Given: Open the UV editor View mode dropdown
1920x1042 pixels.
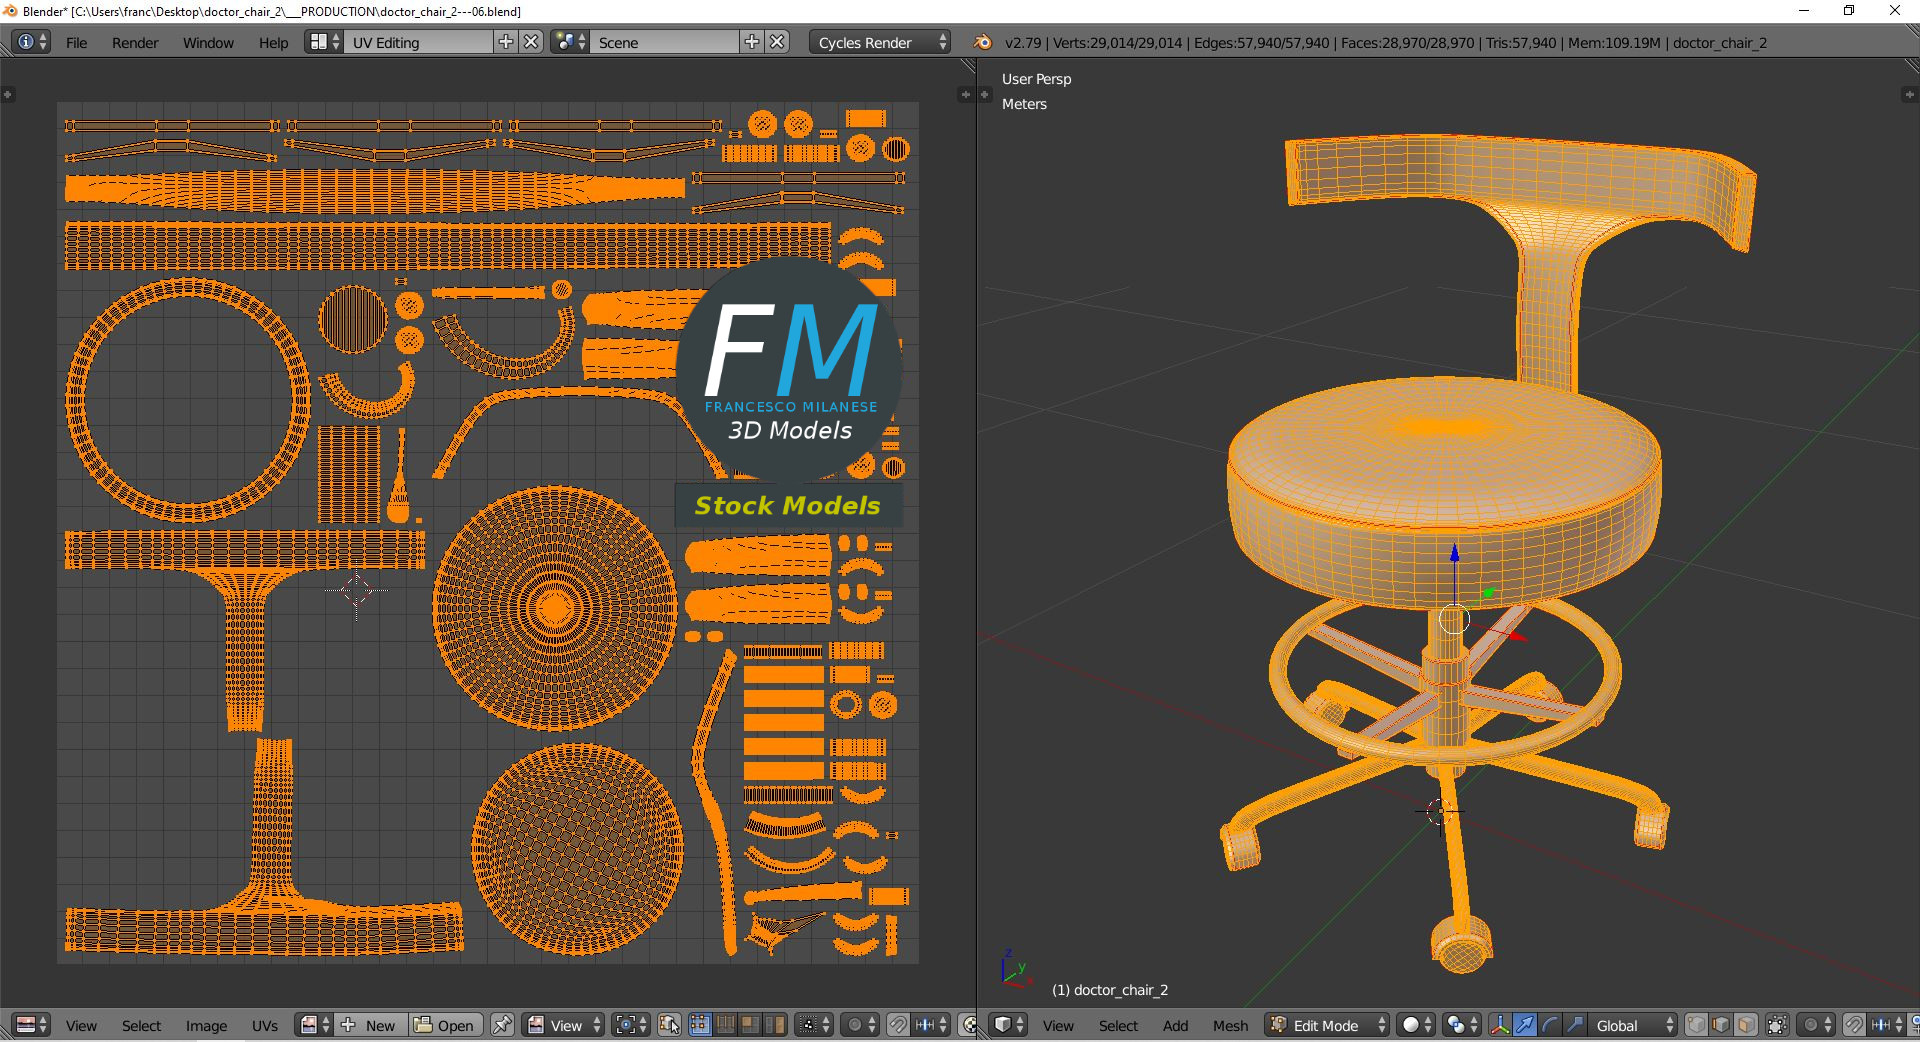Looking at the screenshot, I should pyautogui.click(x=564, y=1025).
